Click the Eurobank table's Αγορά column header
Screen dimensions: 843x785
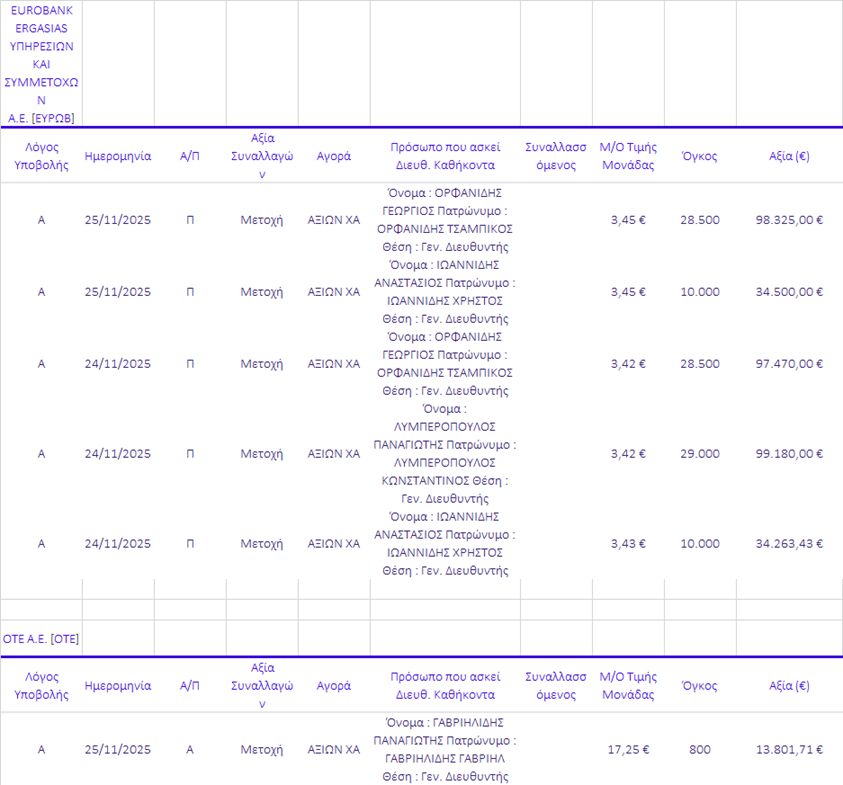[x=334, y=156]
